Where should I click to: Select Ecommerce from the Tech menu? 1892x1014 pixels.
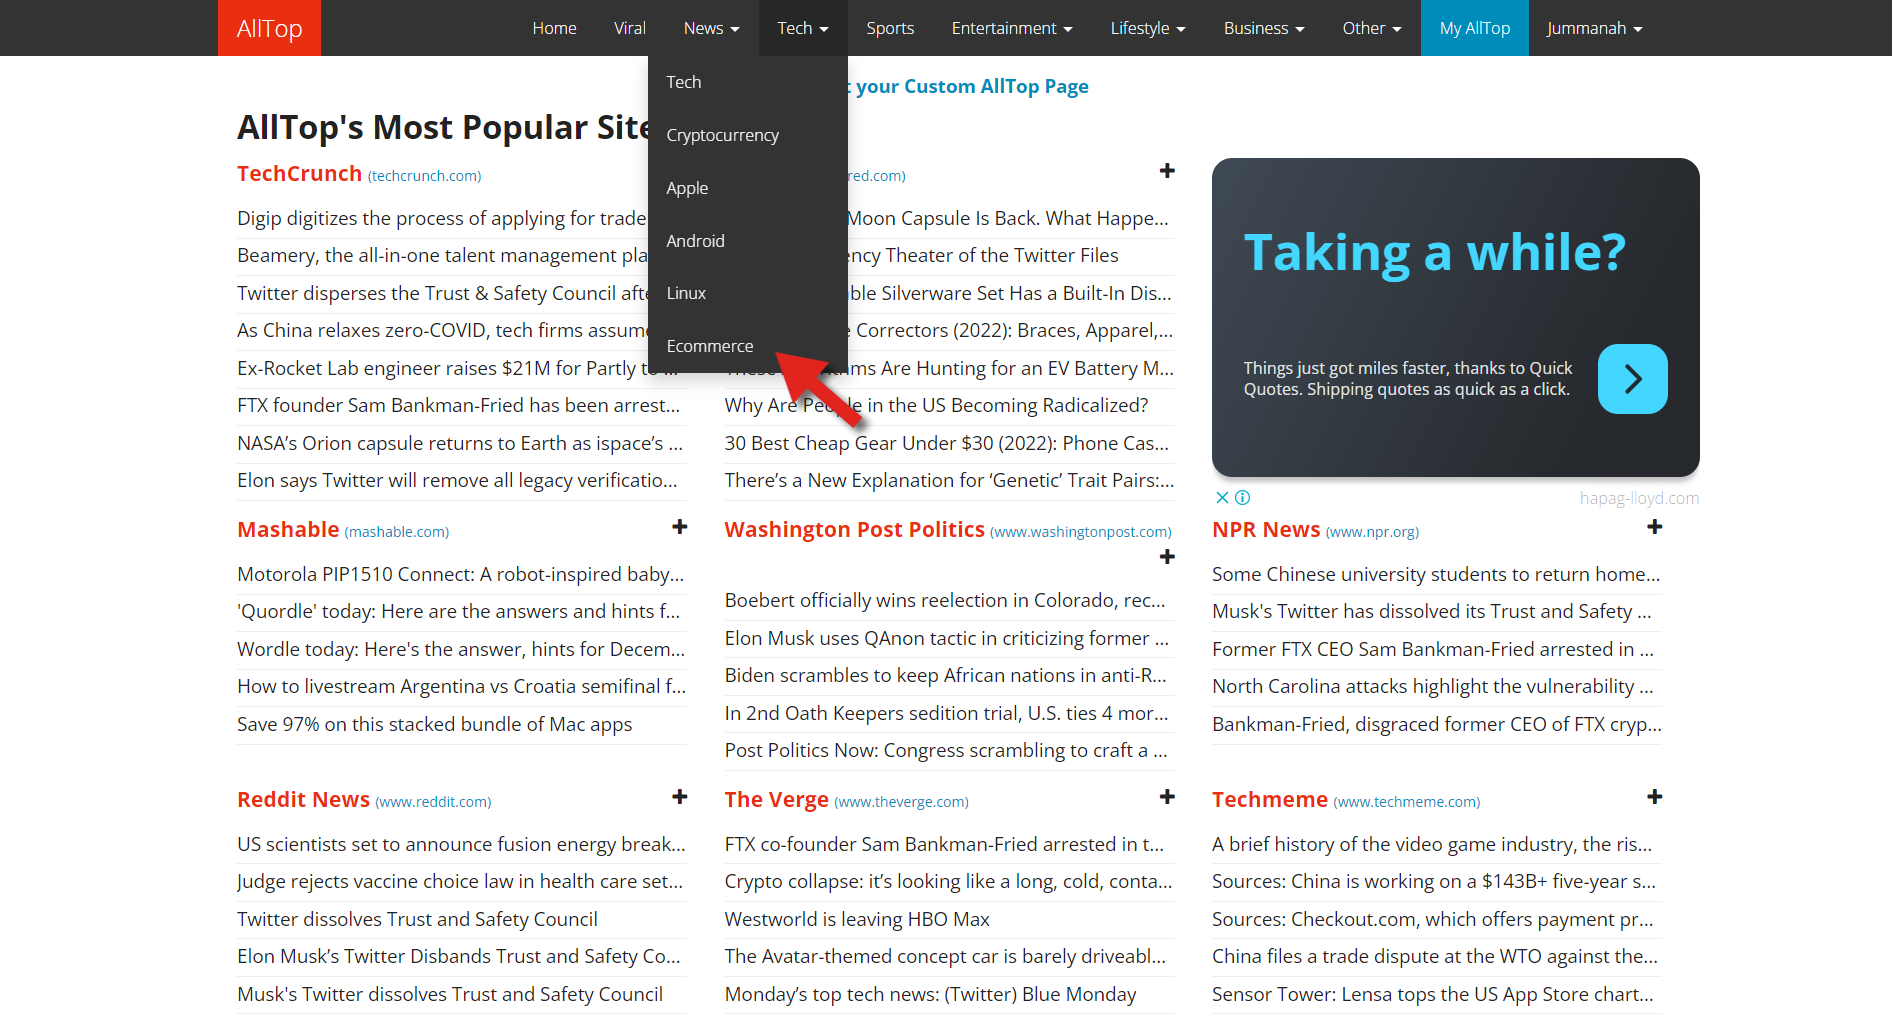(710, 345)
